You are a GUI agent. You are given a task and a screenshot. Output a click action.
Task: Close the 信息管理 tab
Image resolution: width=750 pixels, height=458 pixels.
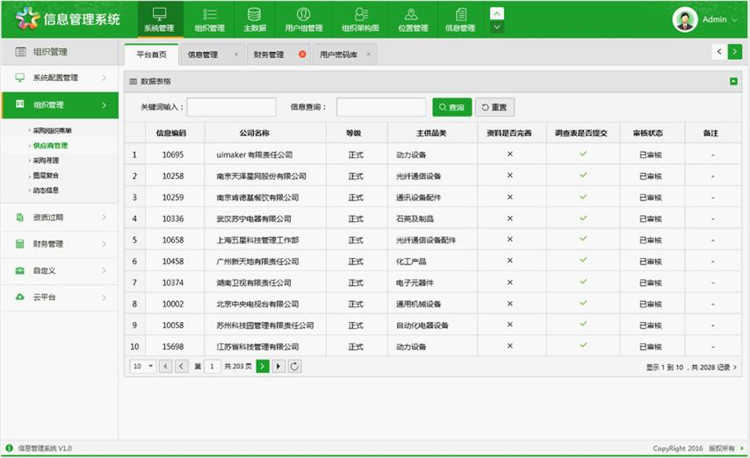coord(236,54)
